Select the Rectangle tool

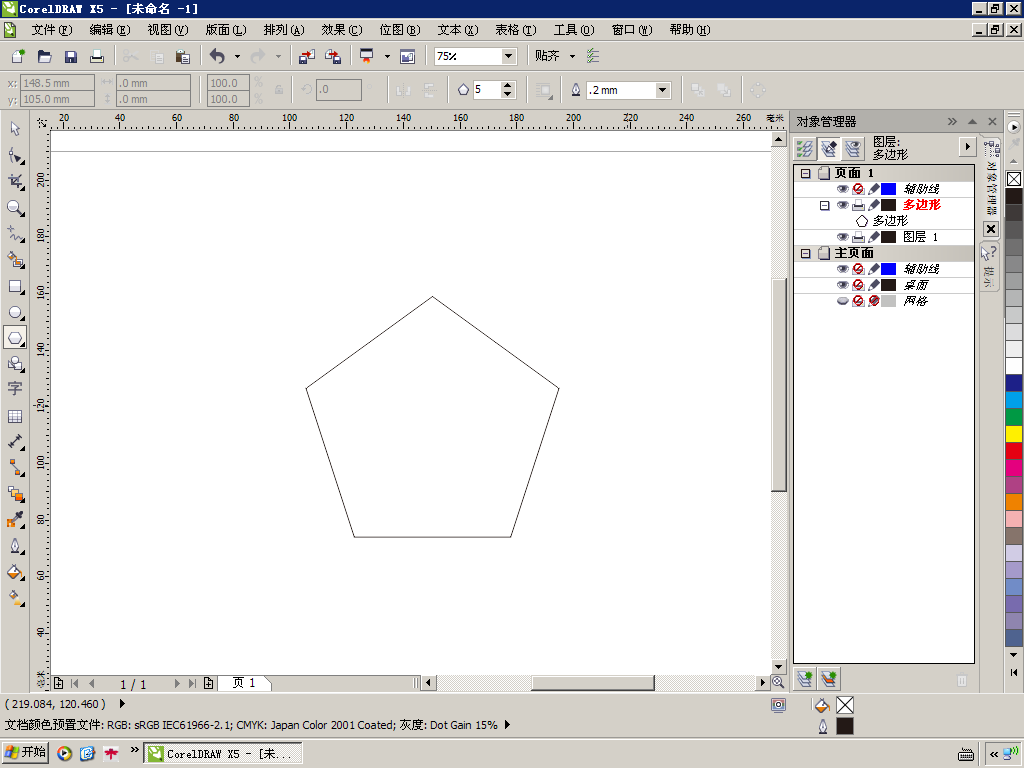(15, 286)
